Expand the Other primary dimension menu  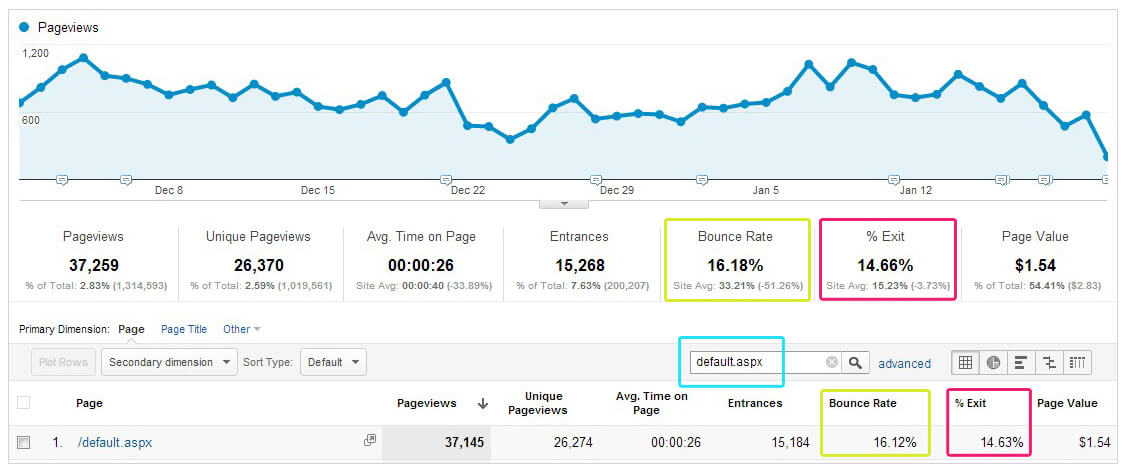tap(242, 329)
